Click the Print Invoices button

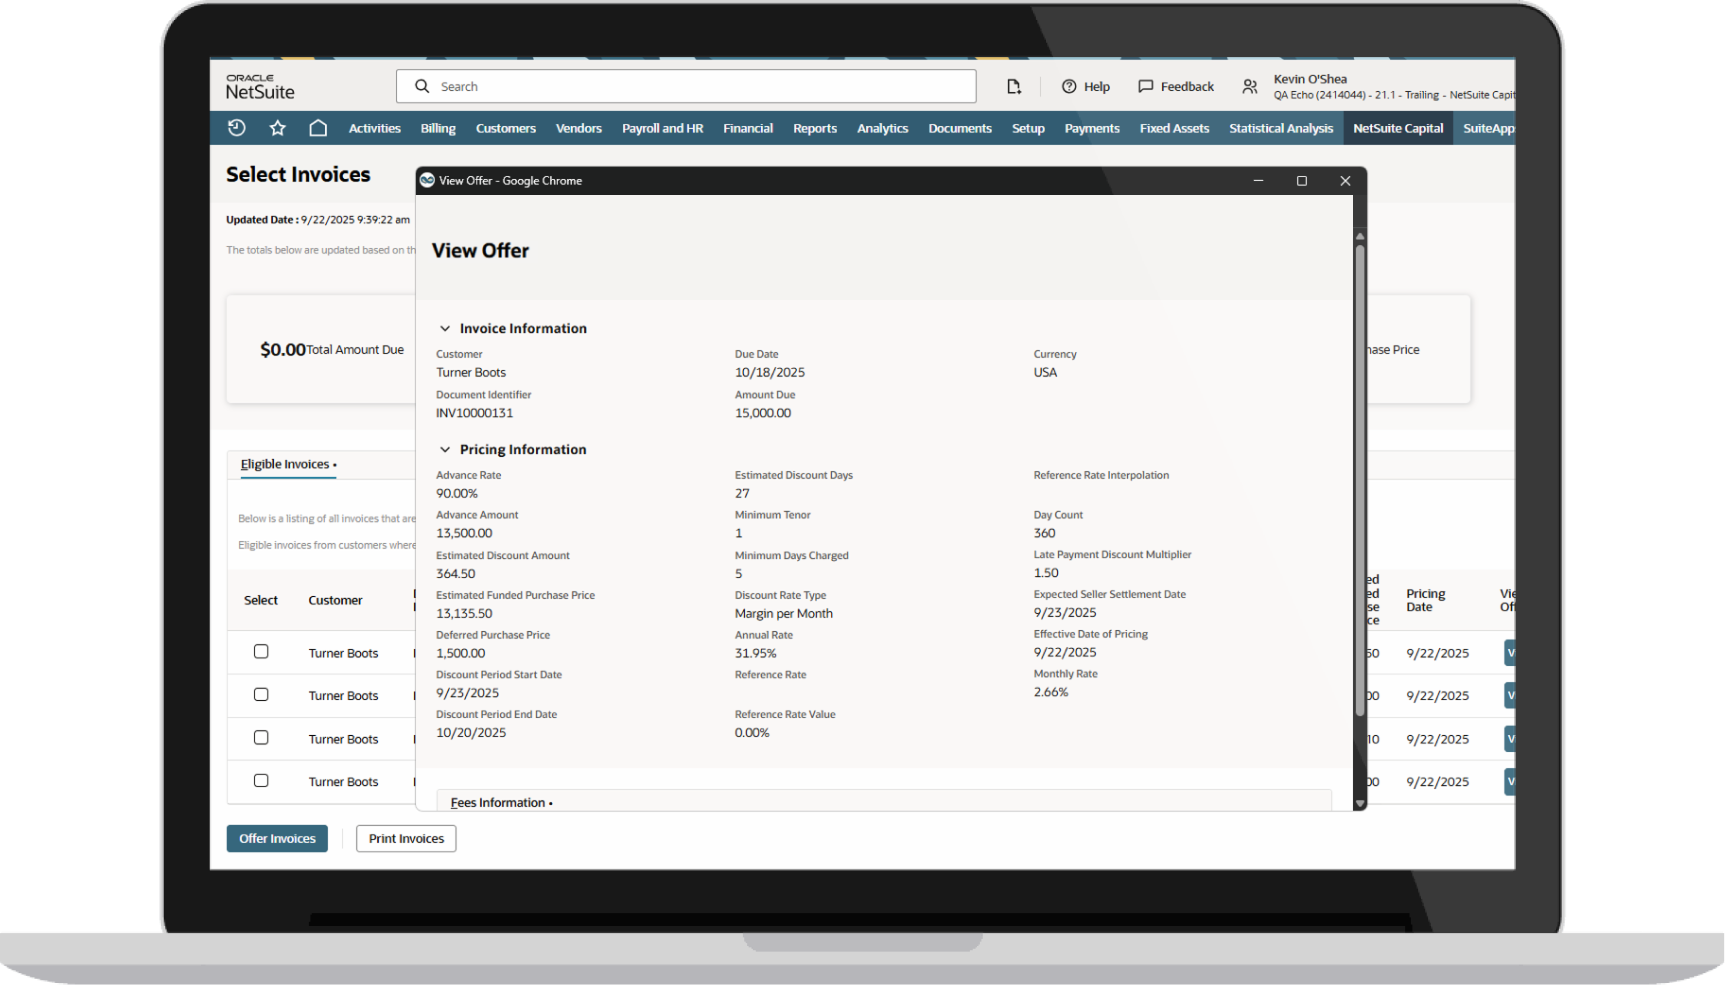click(x=406, y=839)
